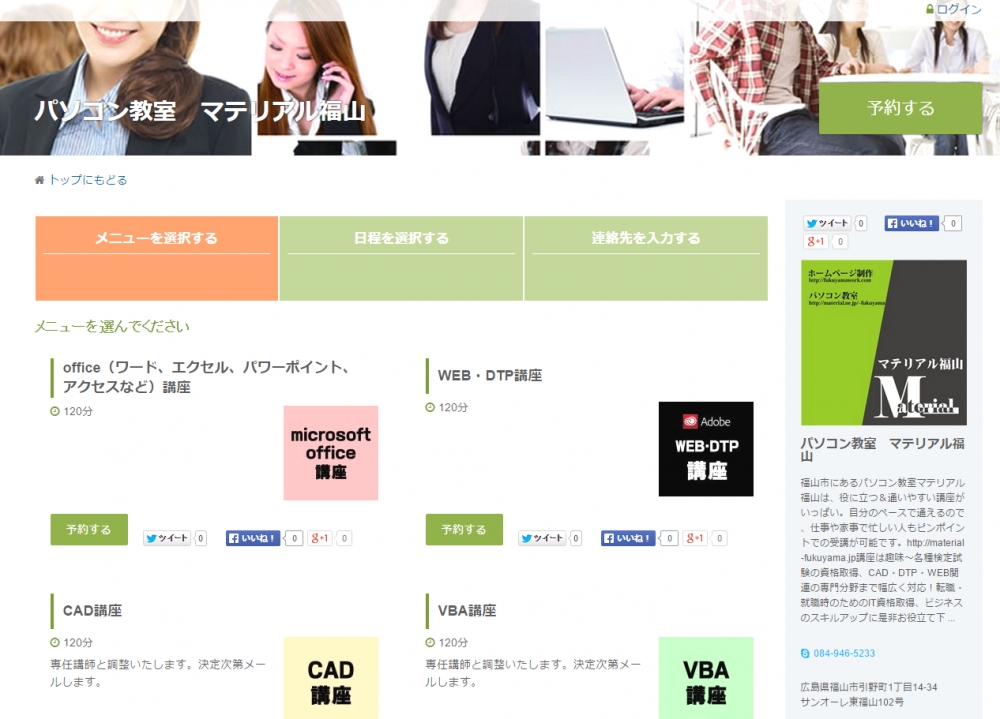Click the Google +1 button in sidebar
Screen dimensions: 1000x719
816,242
